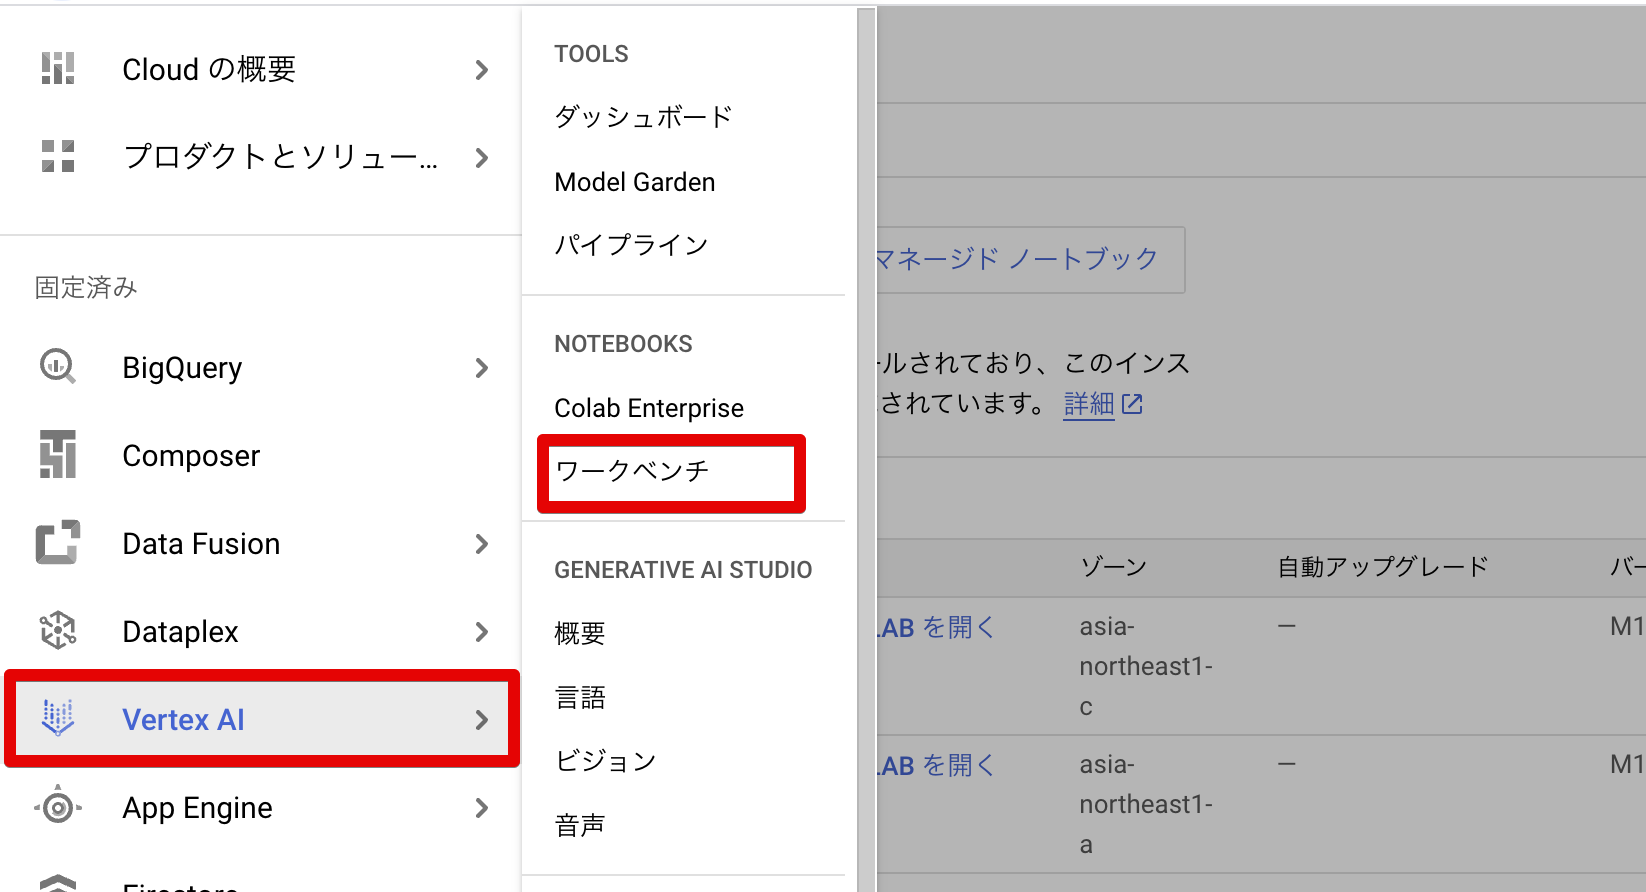Viewport: 1646px width, 892px height.
Task: Click the App Engine icon
Action: point(58,806)
